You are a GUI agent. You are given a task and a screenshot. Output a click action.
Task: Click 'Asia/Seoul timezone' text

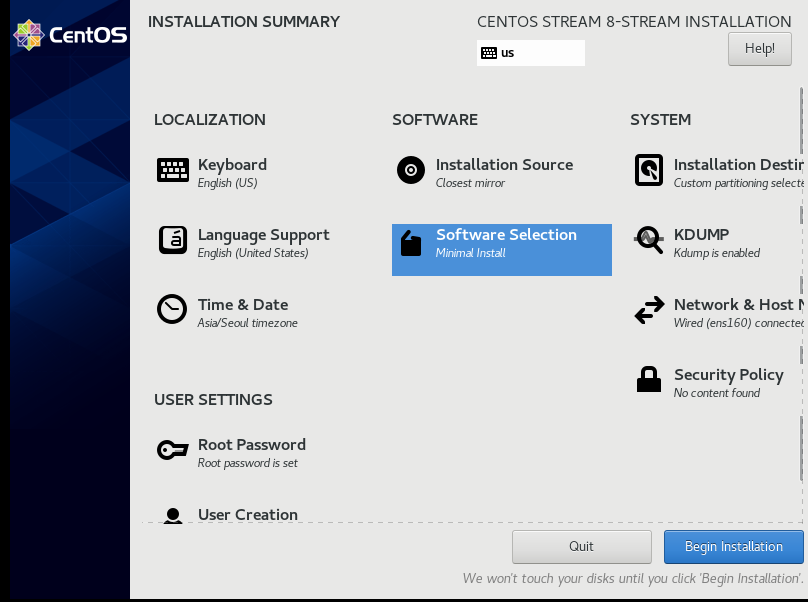point(247,323)
